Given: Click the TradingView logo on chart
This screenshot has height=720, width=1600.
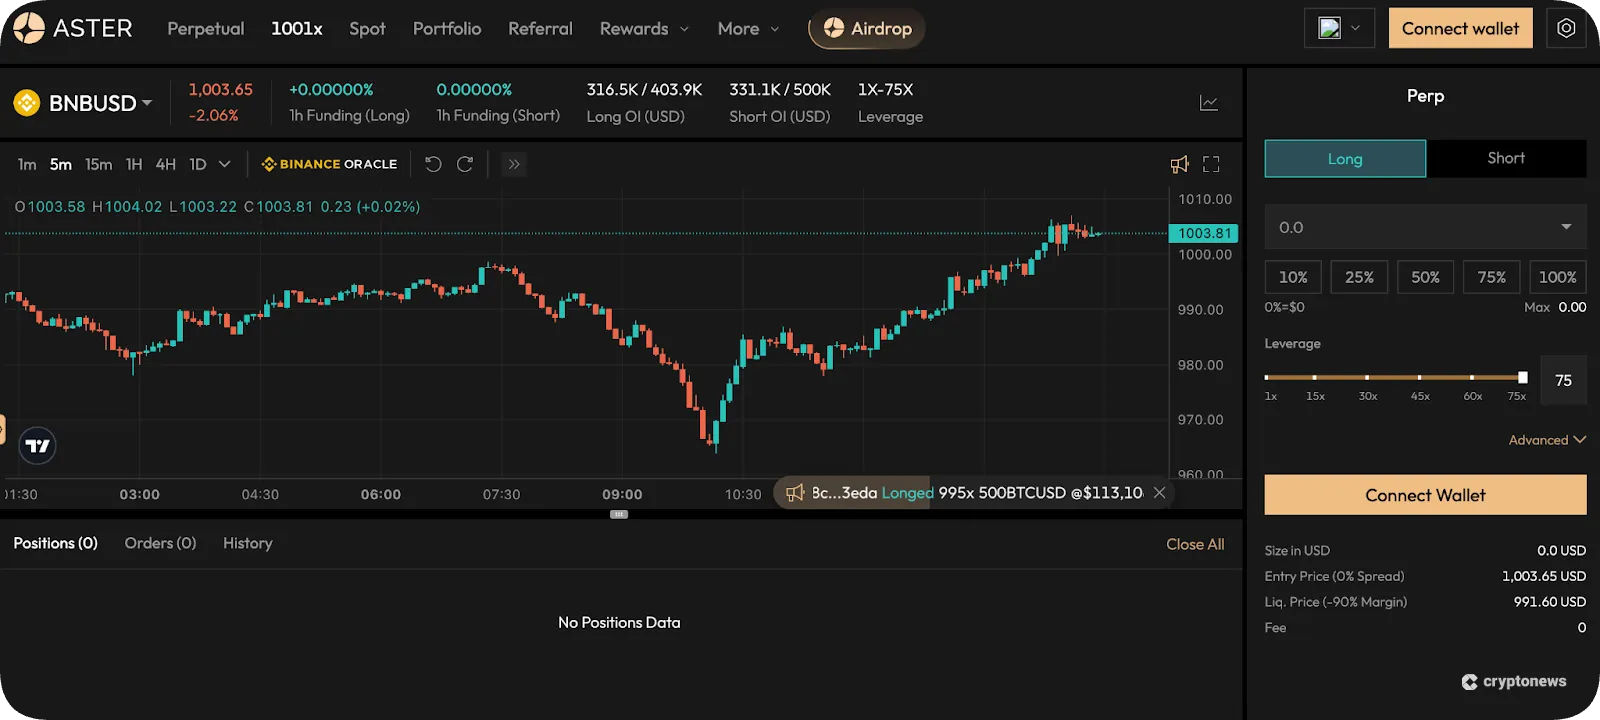Looking at the screenshot, I should click(38, 446).
